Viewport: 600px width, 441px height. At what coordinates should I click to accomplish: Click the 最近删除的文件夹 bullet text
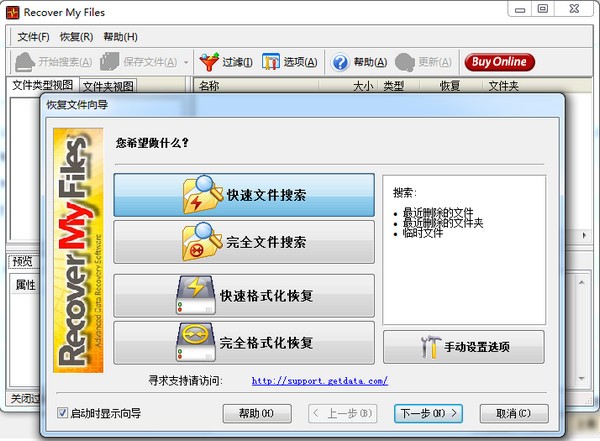pos(443,223)
